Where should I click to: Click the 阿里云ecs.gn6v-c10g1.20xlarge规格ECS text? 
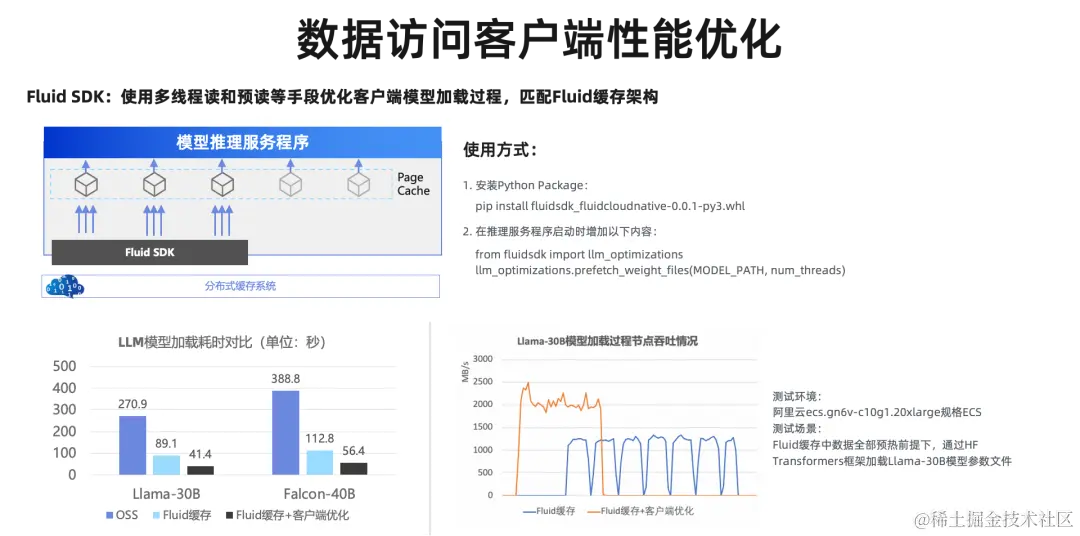point(877,413)
